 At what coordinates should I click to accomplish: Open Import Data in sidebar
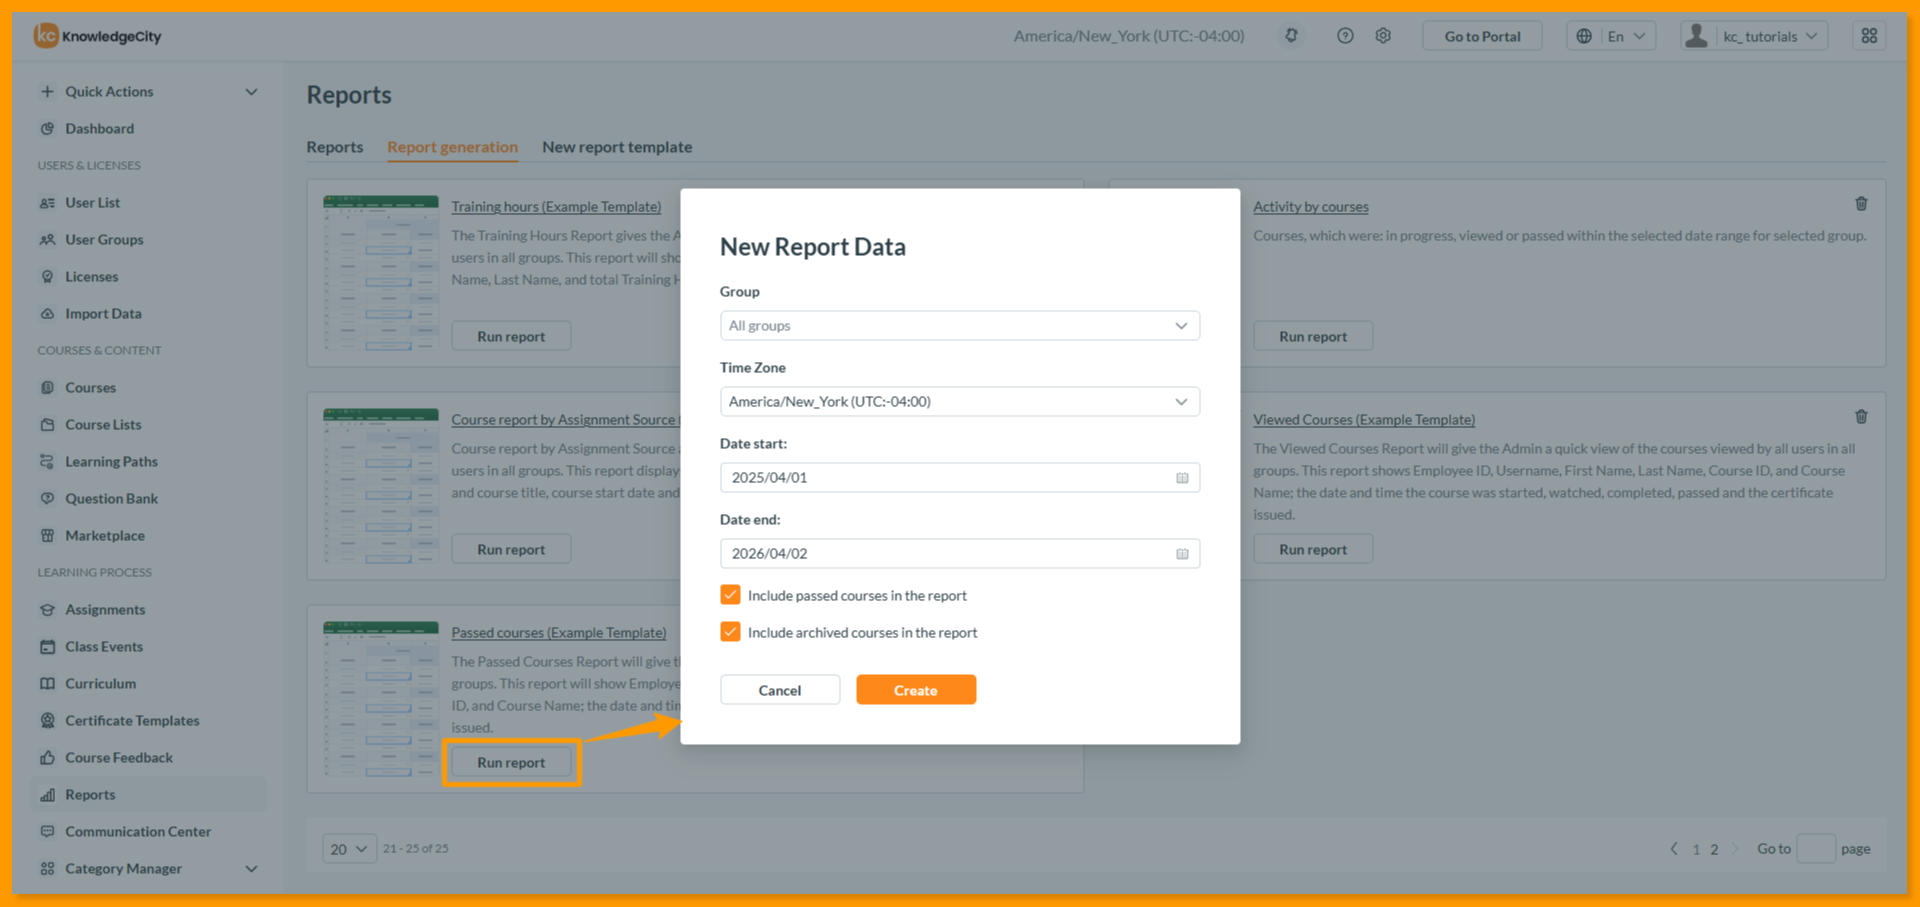[x=103, y=313]
